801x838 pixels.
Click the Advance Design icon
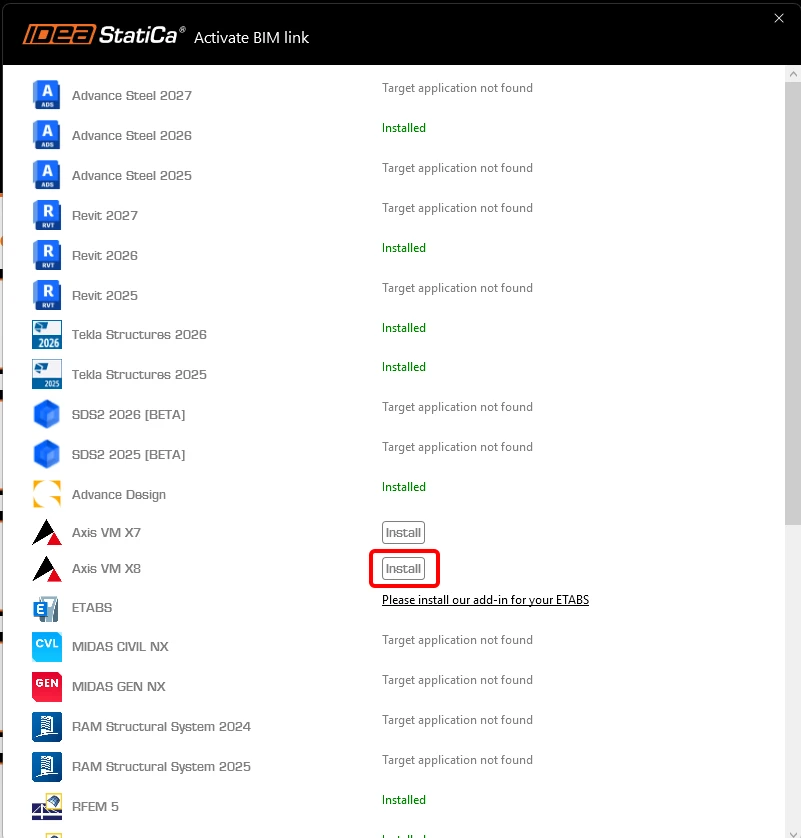click(x=47, y=494)
